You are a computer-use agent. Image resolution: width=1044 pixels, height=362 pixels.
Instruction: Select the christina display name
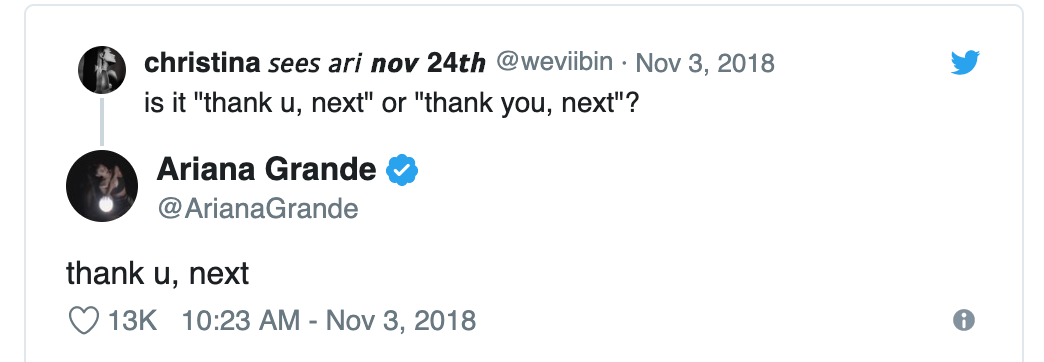click(202, 63)
